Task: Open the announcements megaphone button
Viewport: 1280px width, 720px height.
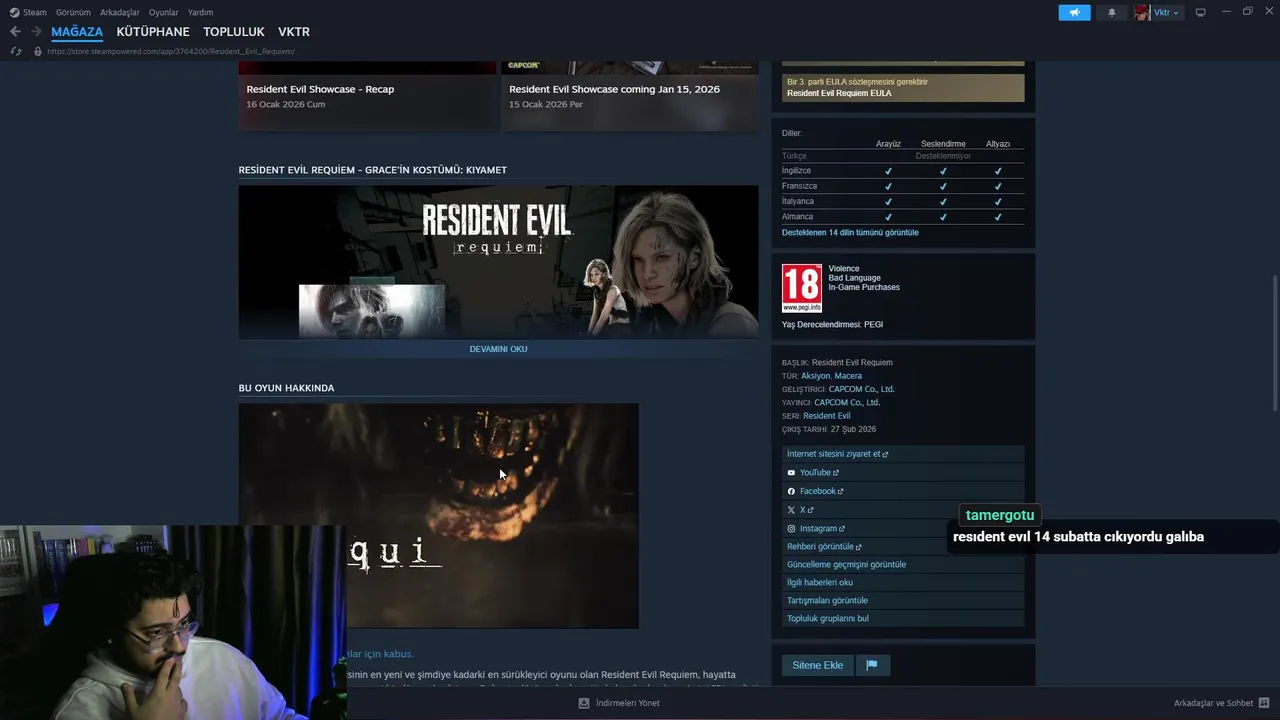Action: point(1074,12)
